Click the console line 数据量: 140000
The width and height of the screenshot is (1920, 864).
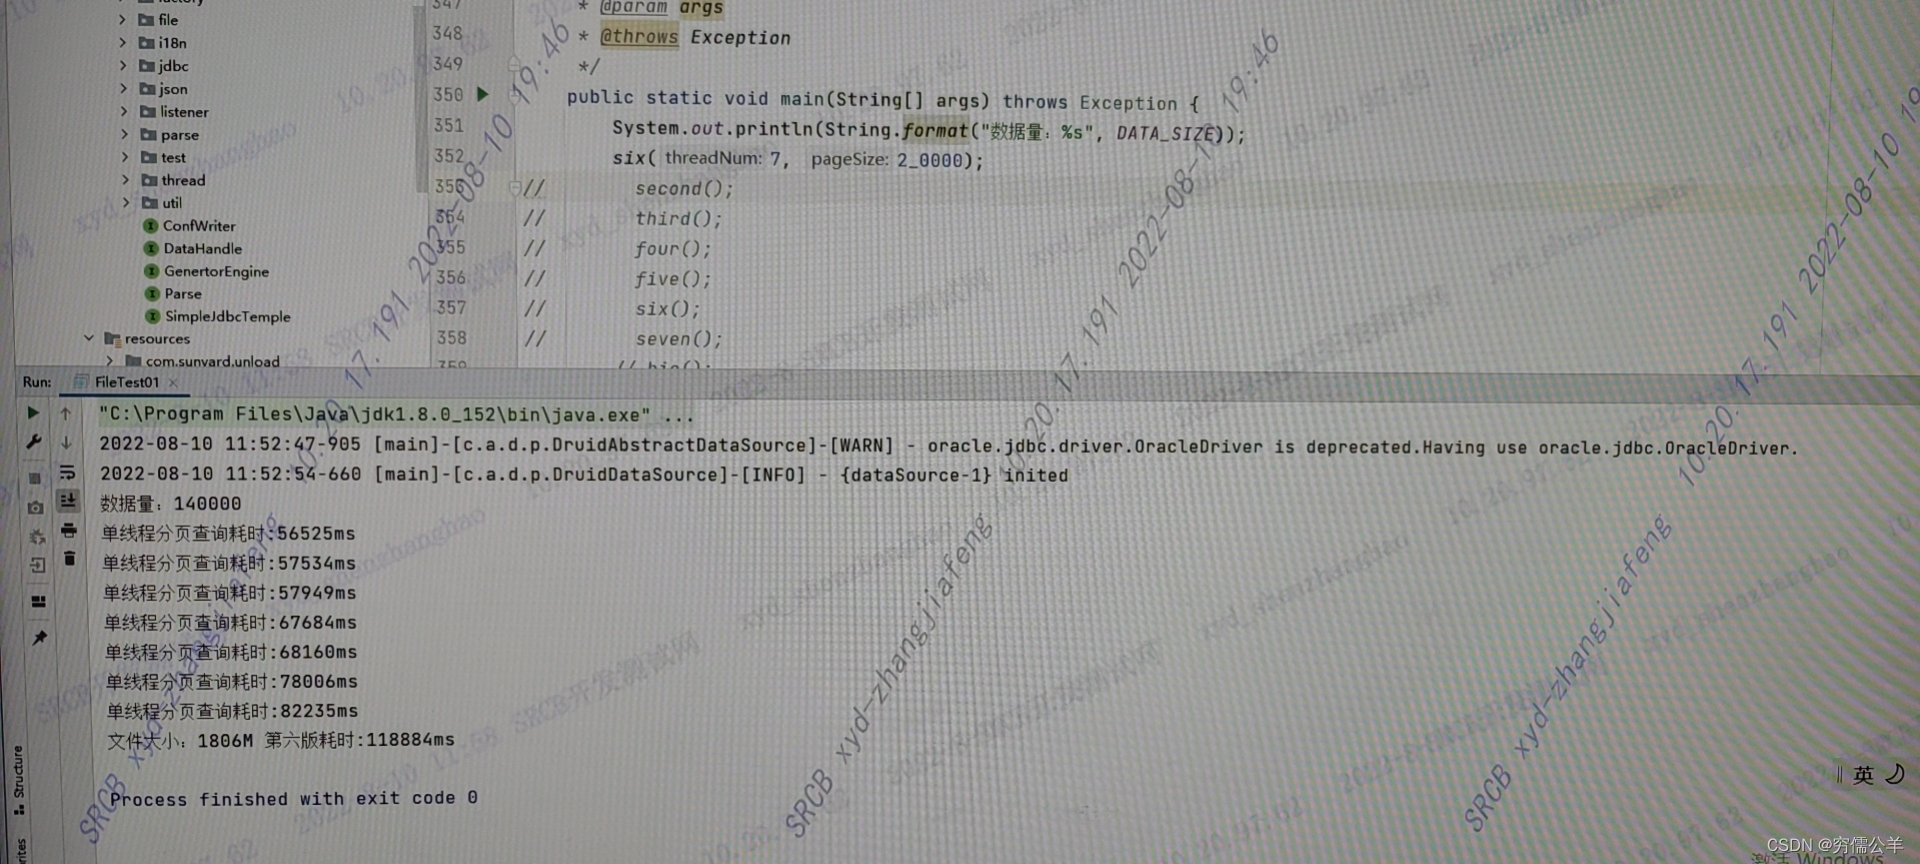(171, 504)
